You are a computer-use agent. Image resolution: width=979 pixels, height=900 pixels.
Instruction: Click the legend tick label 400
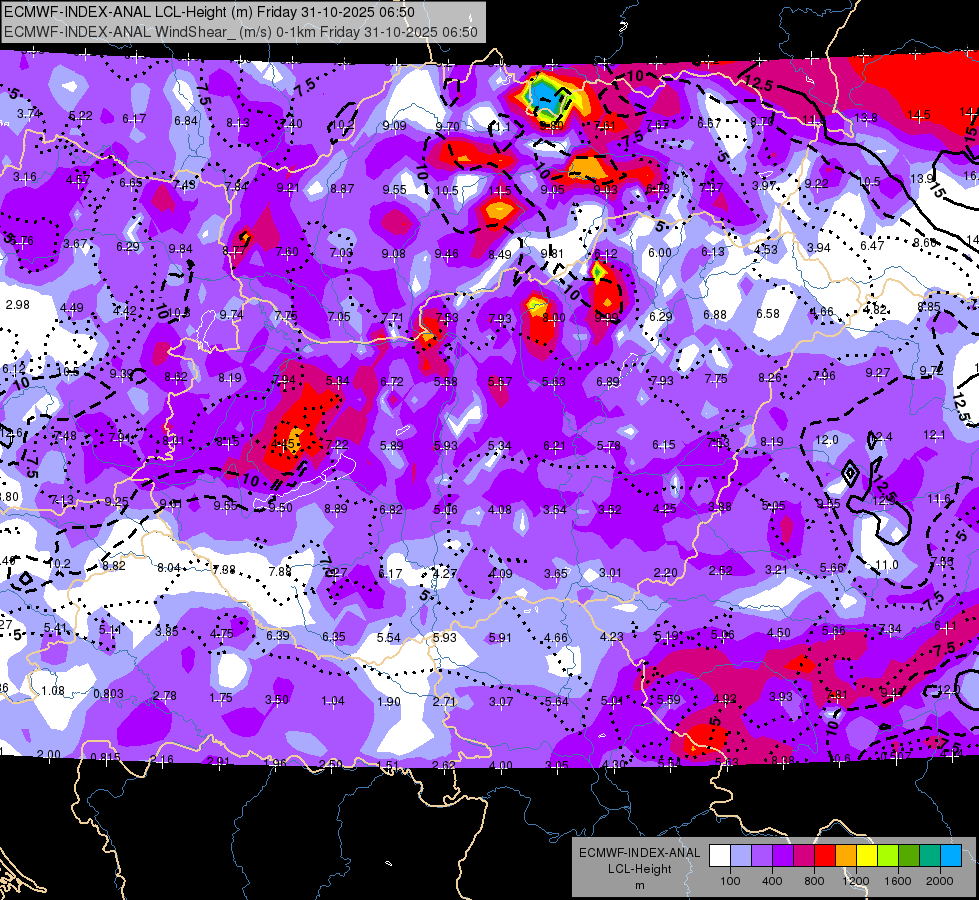[772, 881]
